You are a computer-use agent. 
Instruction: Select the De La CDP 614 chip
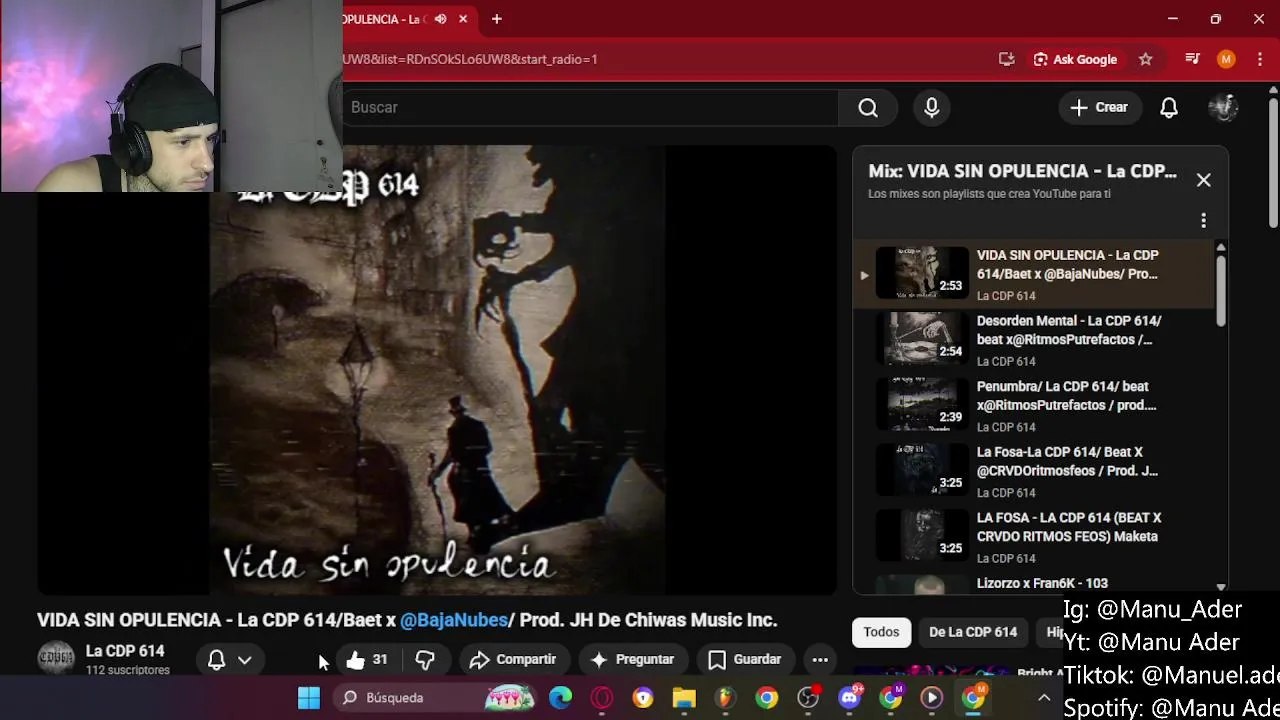973,632
